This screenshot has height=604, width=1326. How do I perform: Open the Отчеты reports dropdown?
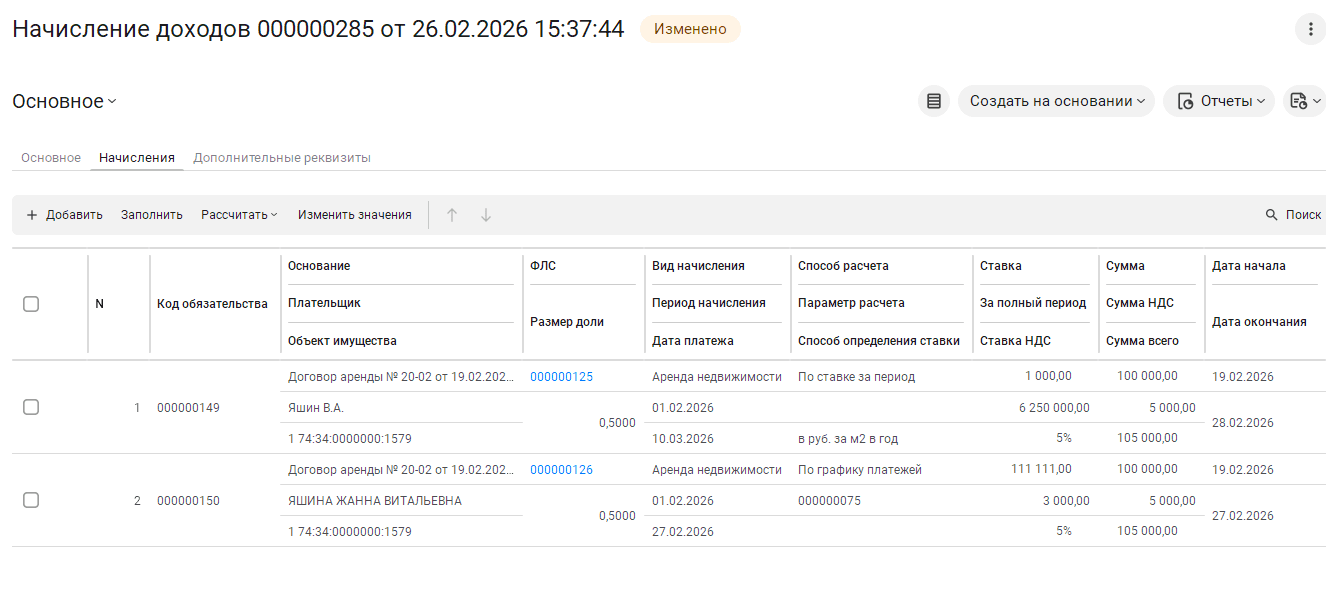coord(1218,101)
